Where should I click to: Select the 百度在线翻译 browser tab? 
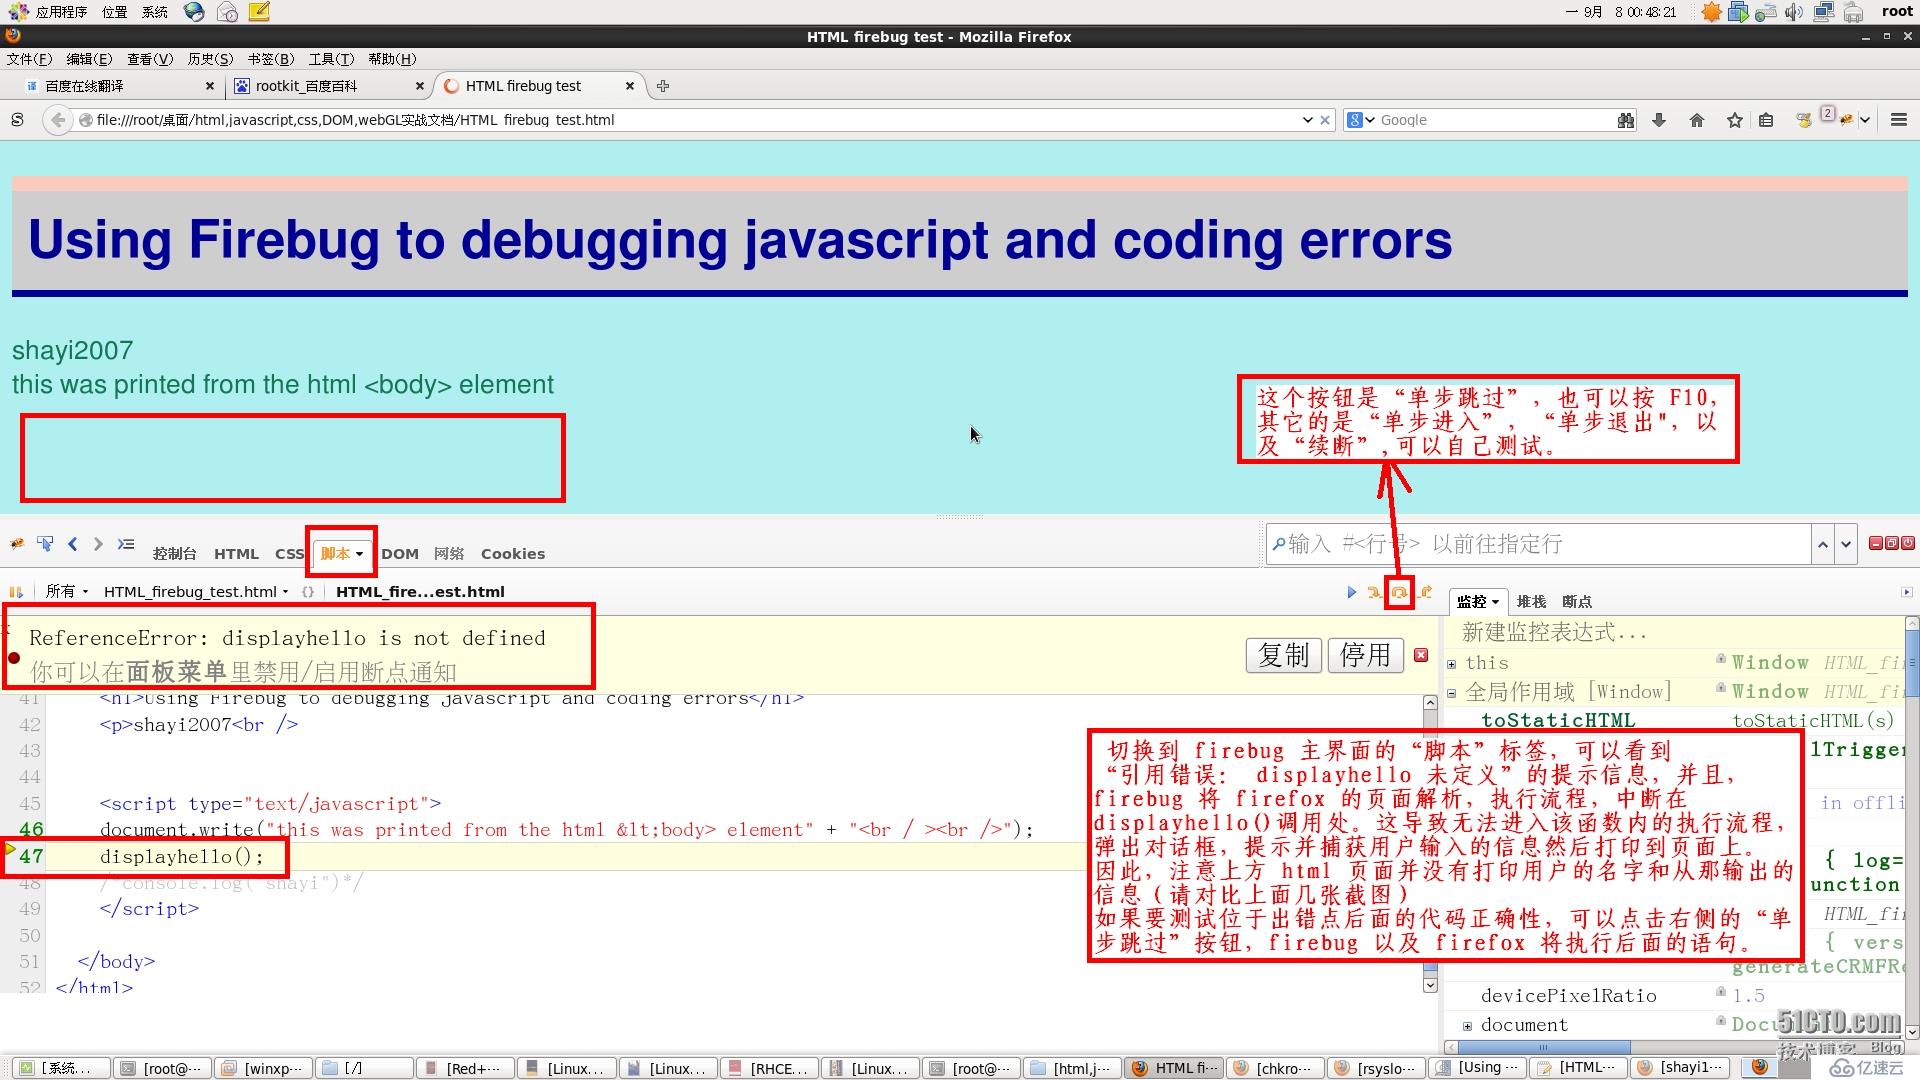[118, 86]
